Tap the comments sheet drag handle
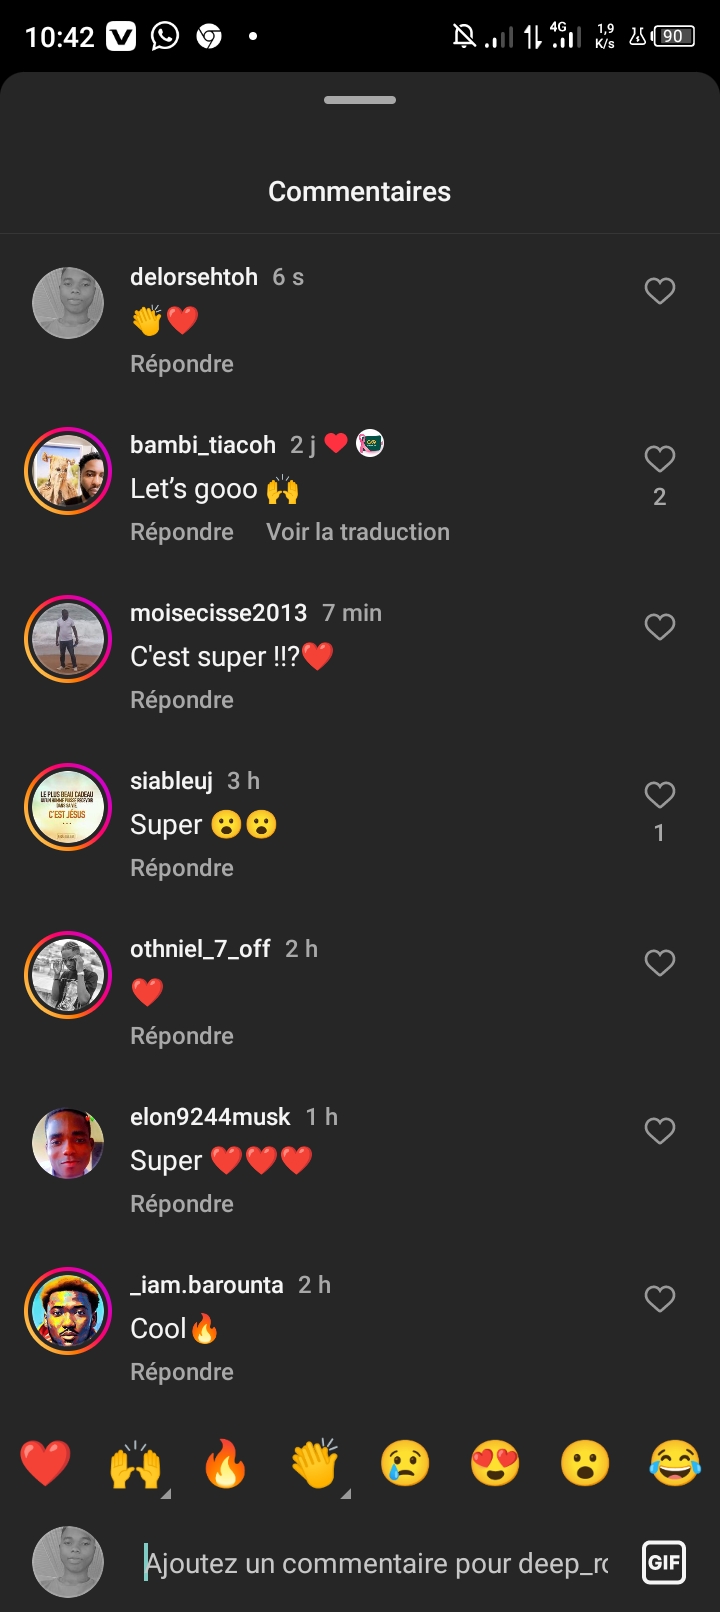Screen dimensions: 720x1612 click(x=360, y=100)
